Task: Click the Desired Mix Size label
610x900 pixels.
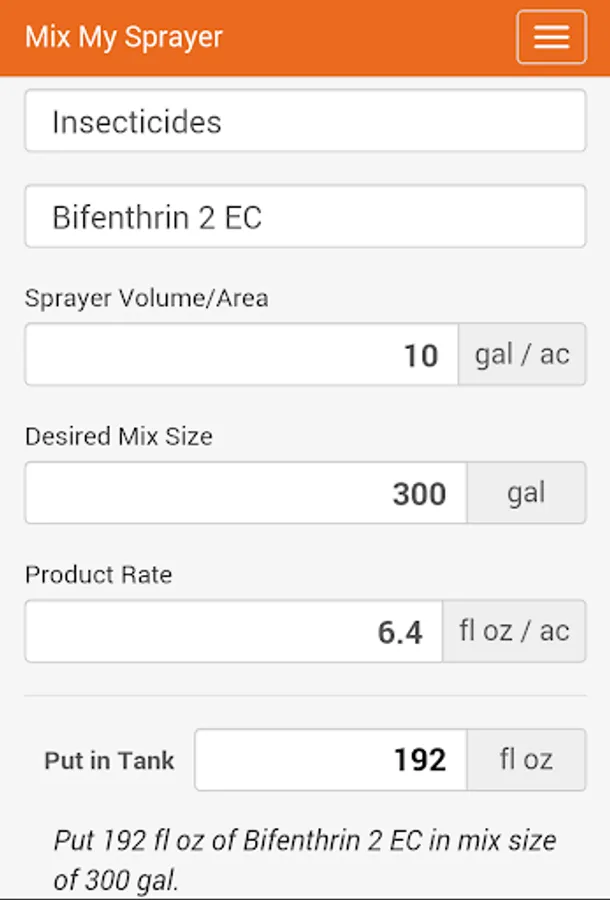Action: coord(119,437)
